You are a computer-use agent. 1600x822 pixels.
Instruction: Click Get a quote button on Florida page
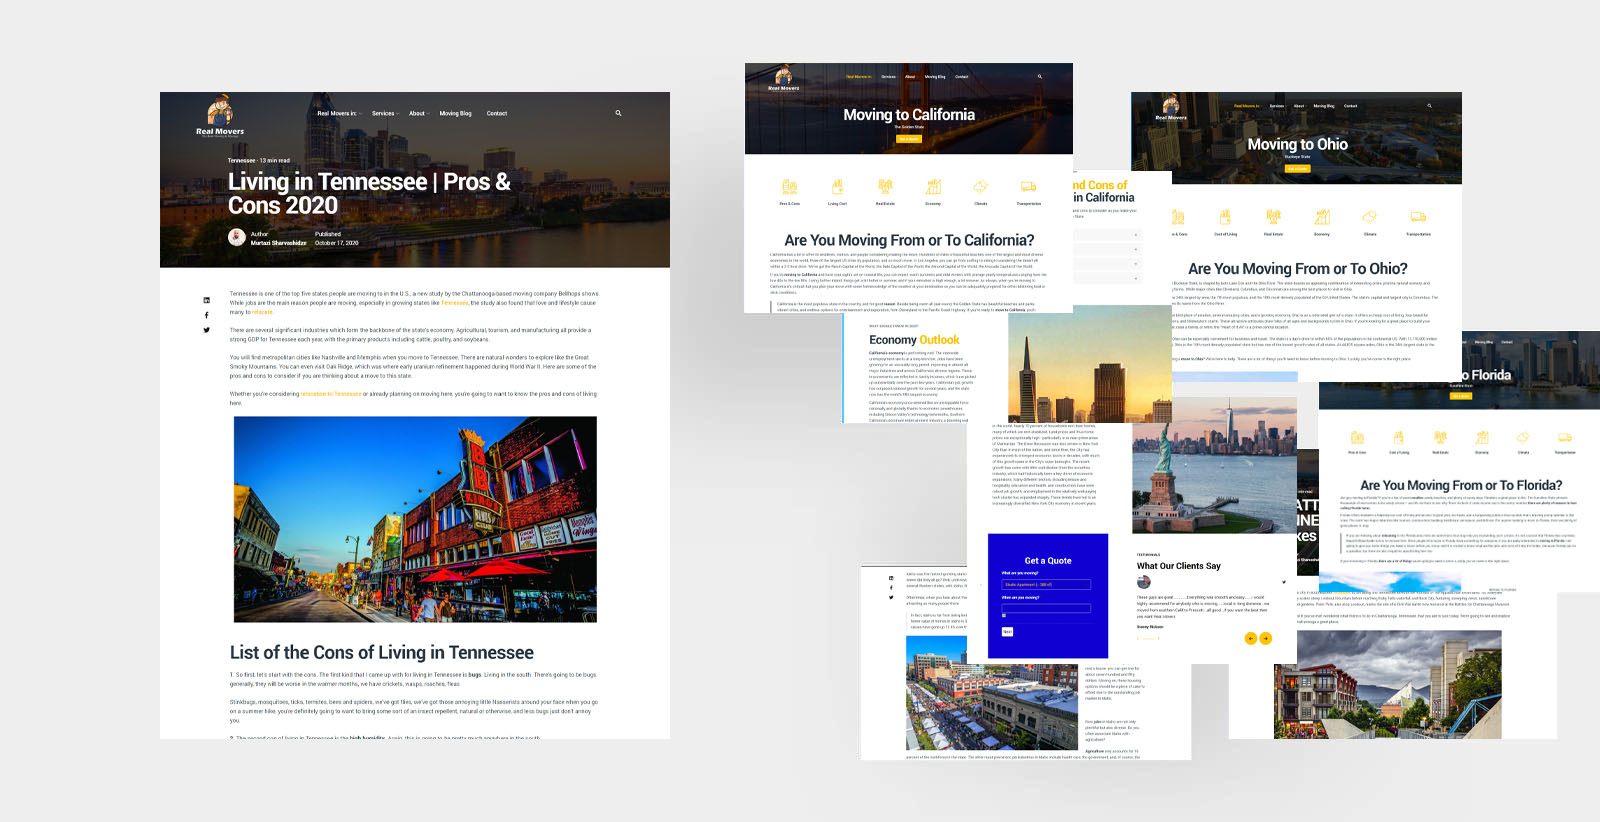click(x=1461, y=396)
